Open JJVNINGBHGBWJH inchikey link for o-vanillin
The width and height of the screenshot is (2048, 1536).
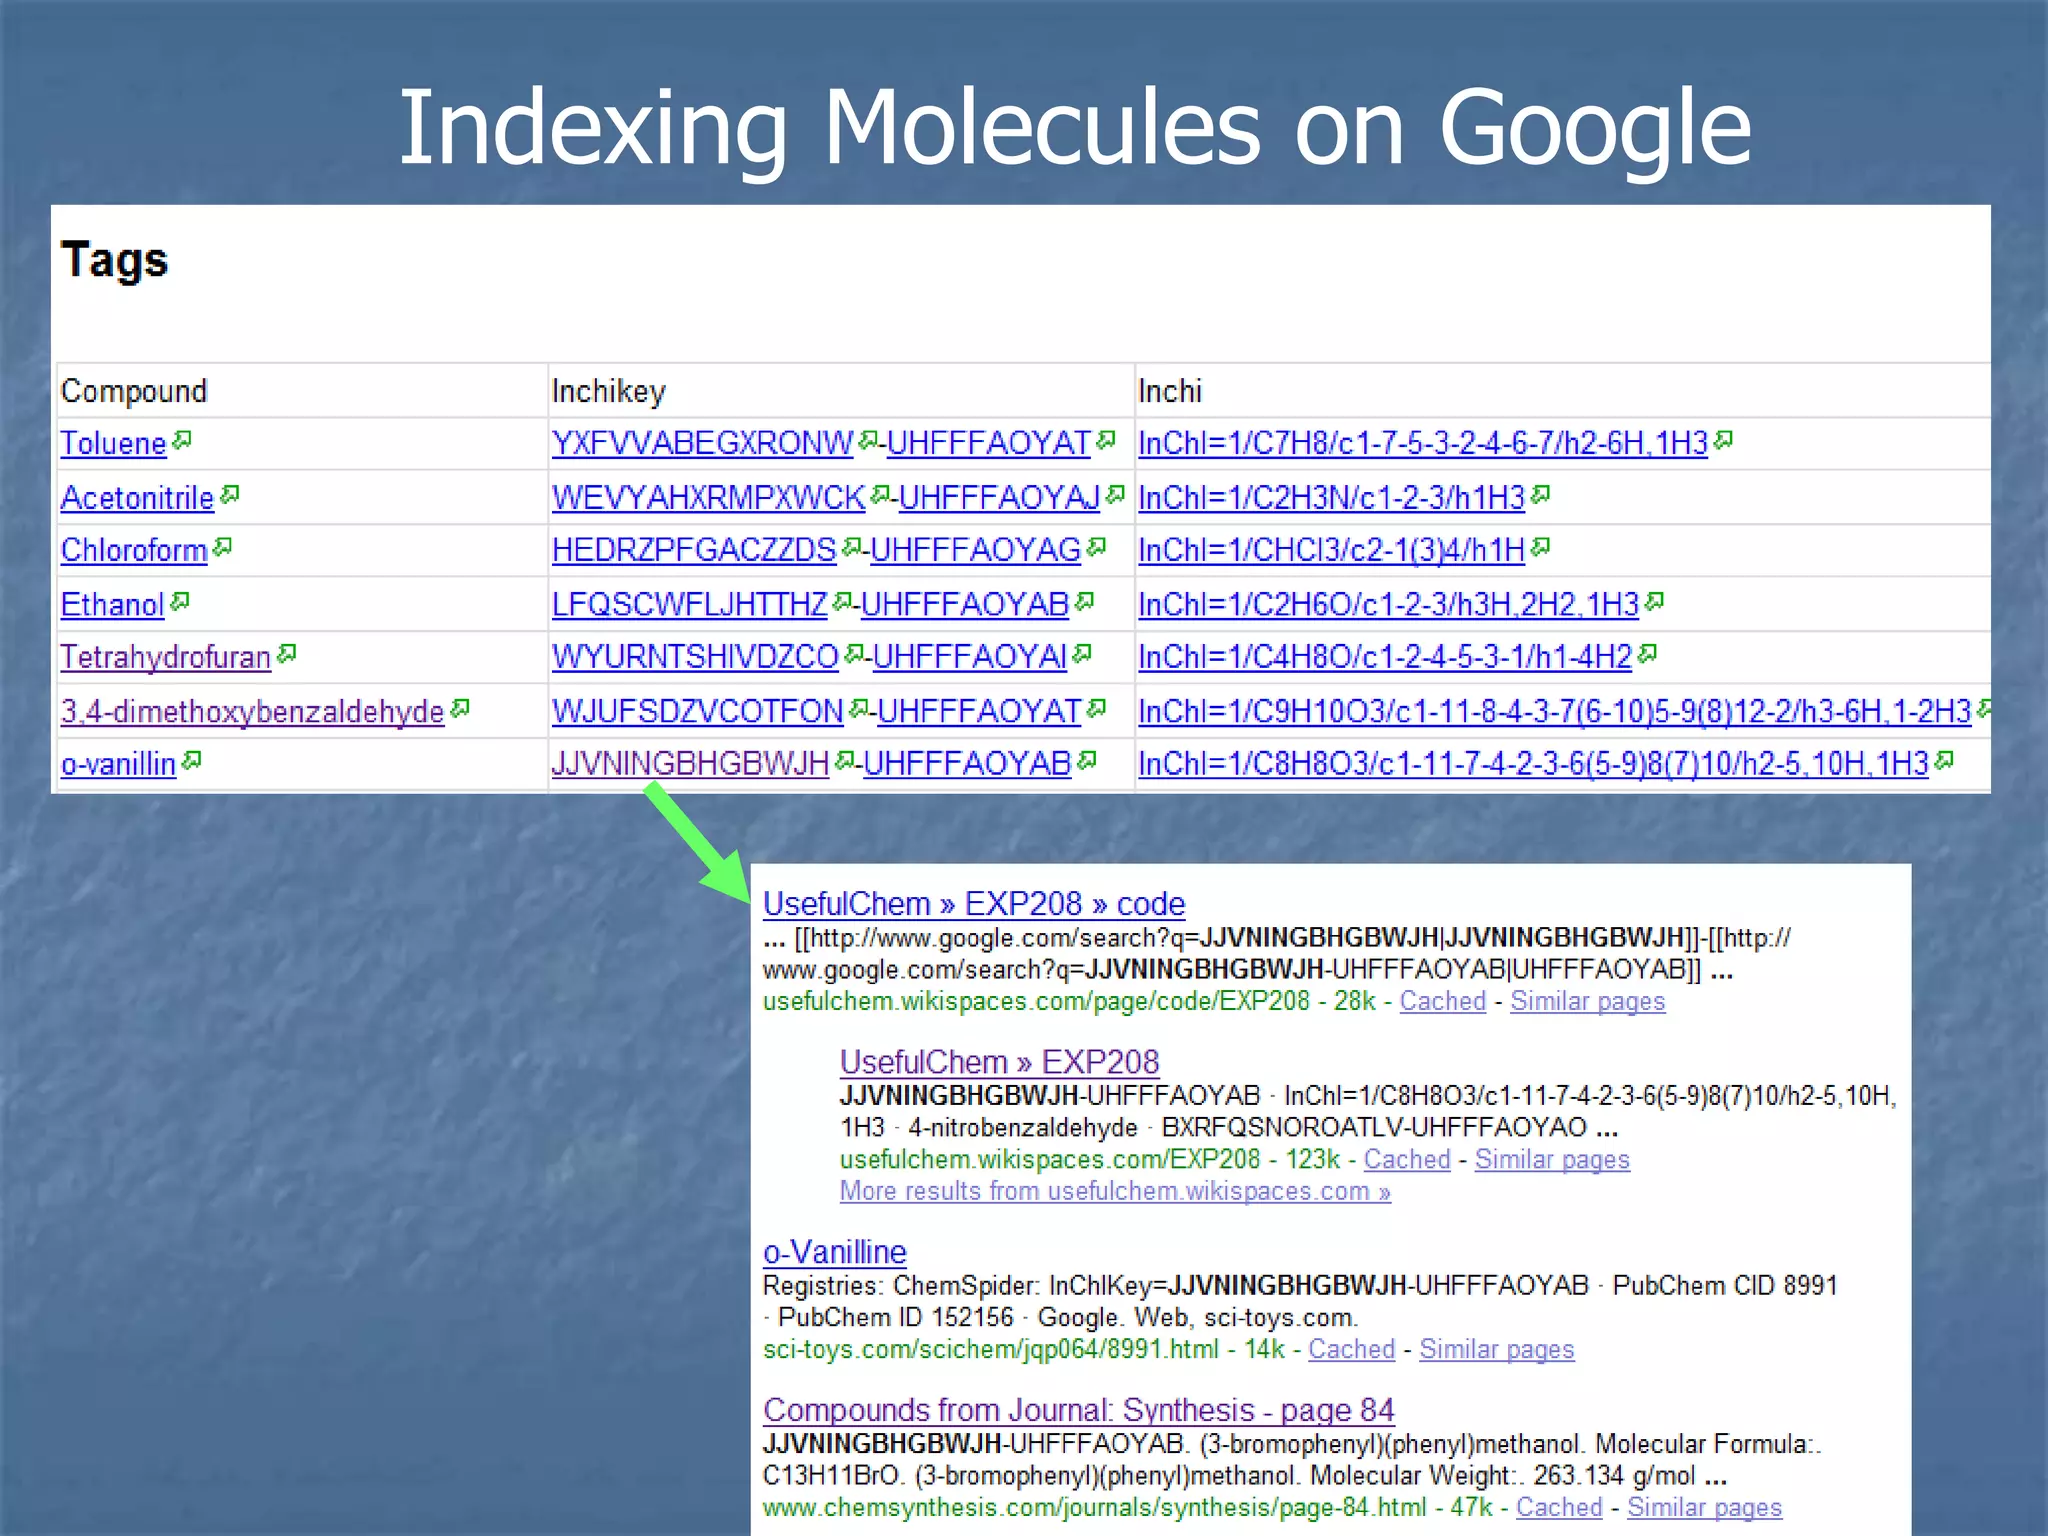[690, 764]
